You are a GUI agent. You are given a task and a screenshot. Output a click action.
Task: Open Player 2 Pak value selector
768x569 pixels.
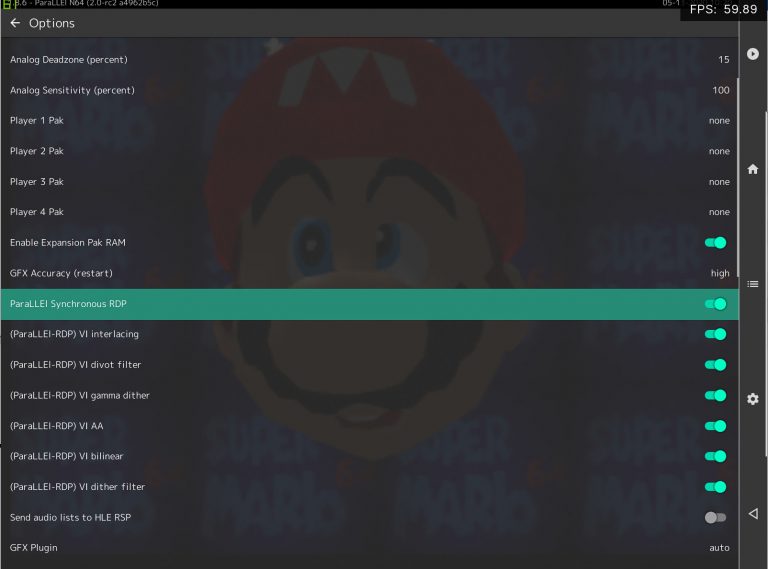coord(719,151)
